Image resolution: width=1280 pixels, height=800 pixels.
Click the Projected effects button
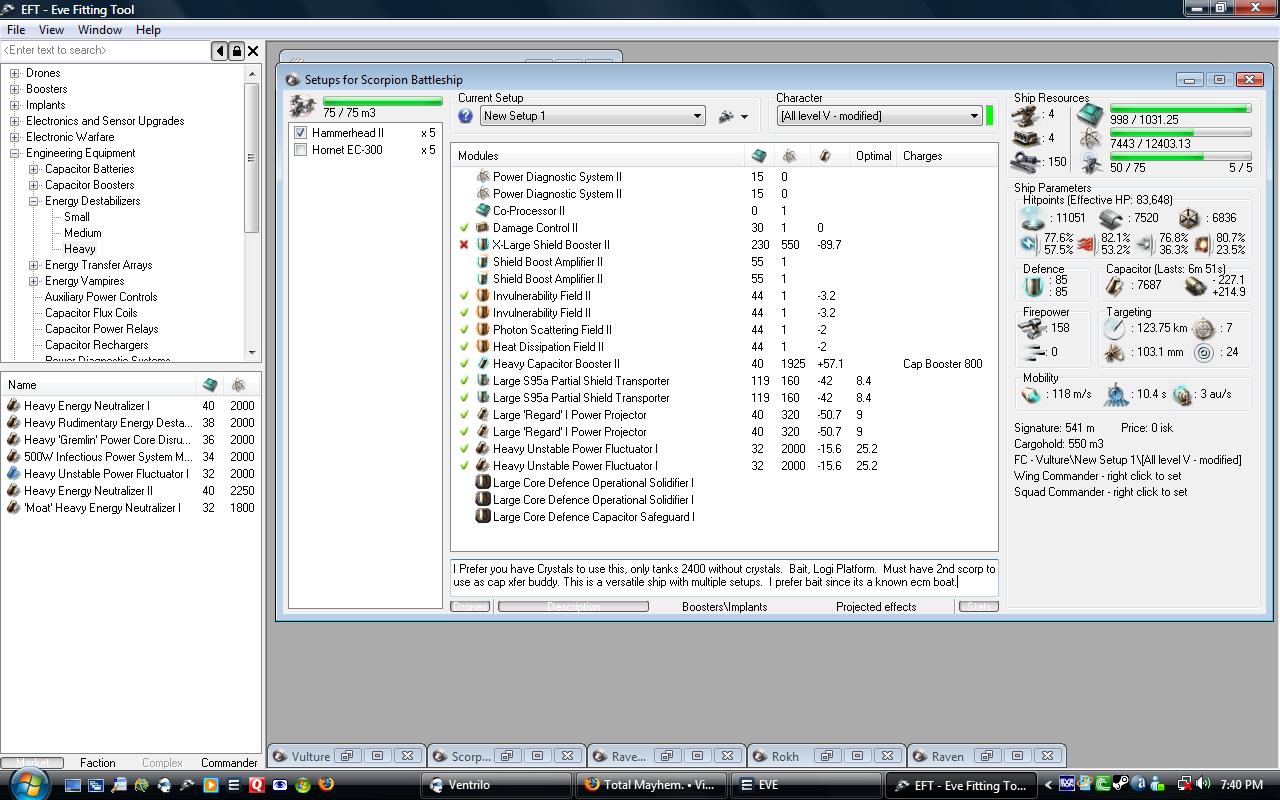(x=876, y=607)
